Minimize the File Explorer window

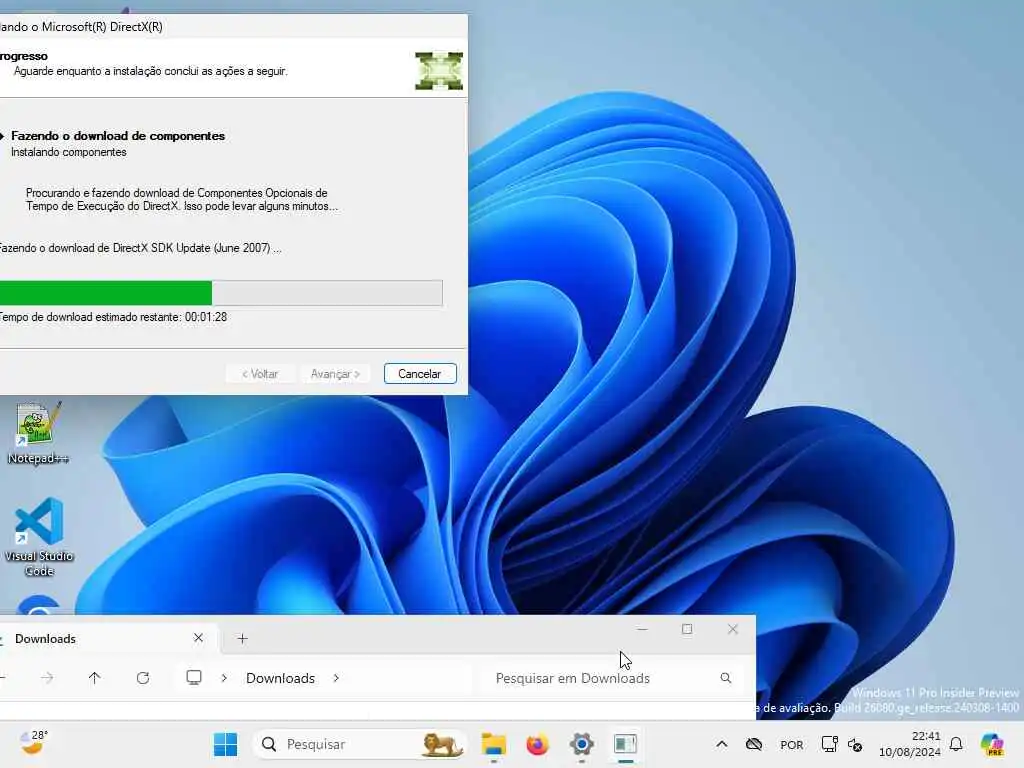point(642,629)
